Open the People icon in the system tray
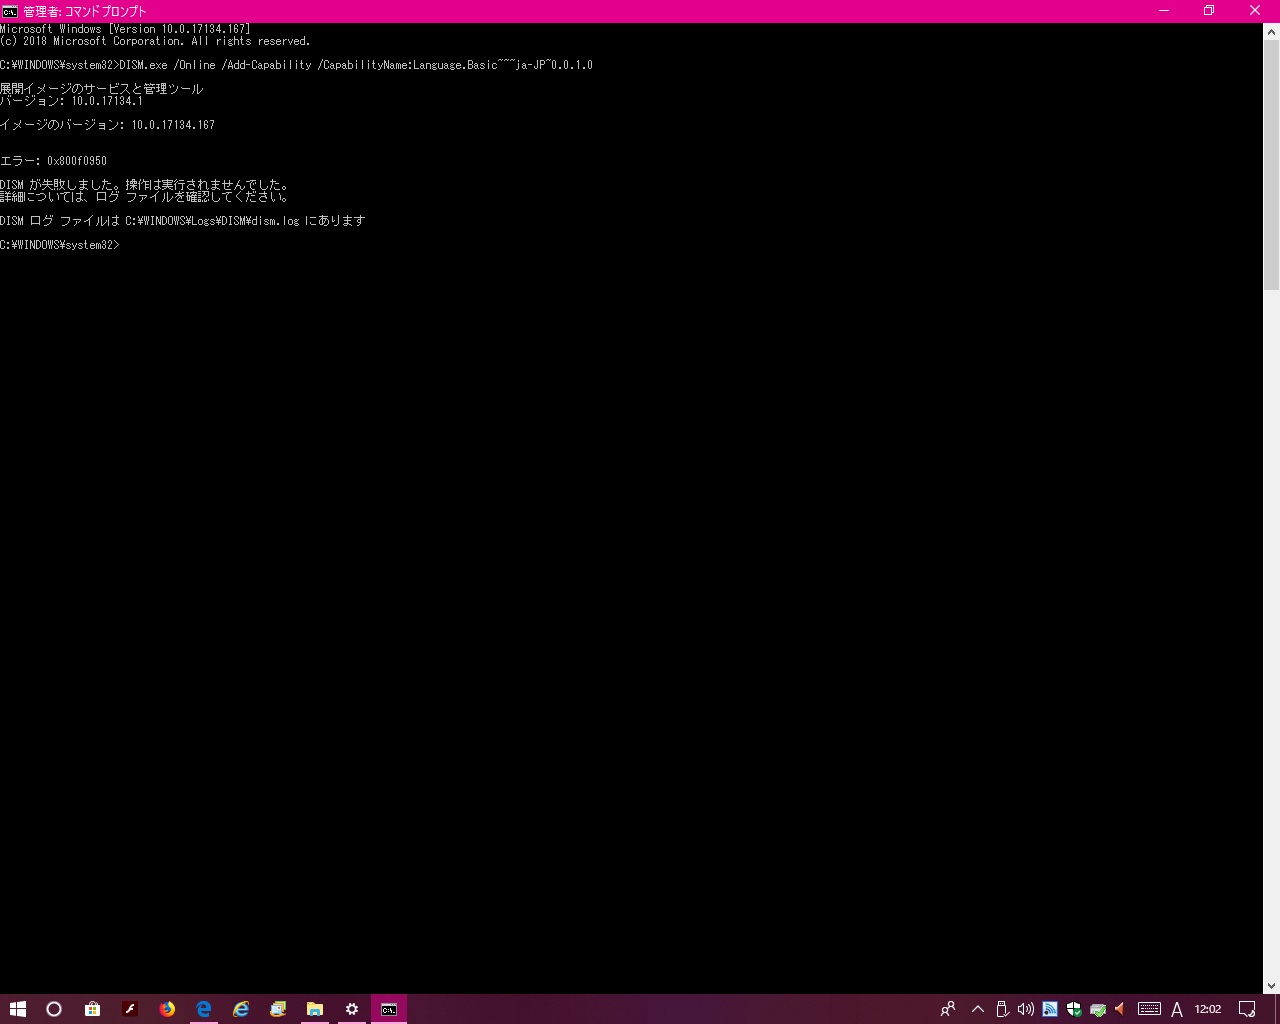Viewport: 1280px width, 1024px height. (x=947, y=1009)
